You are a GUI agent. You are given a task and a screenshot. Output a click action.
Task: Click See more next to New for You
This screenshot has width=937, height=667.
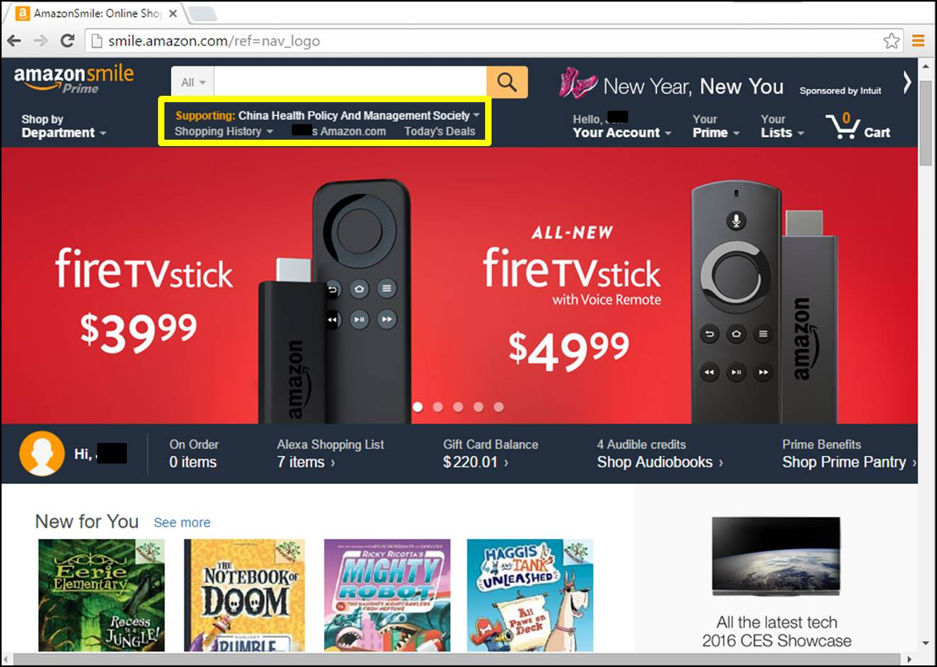pos(182,522)
